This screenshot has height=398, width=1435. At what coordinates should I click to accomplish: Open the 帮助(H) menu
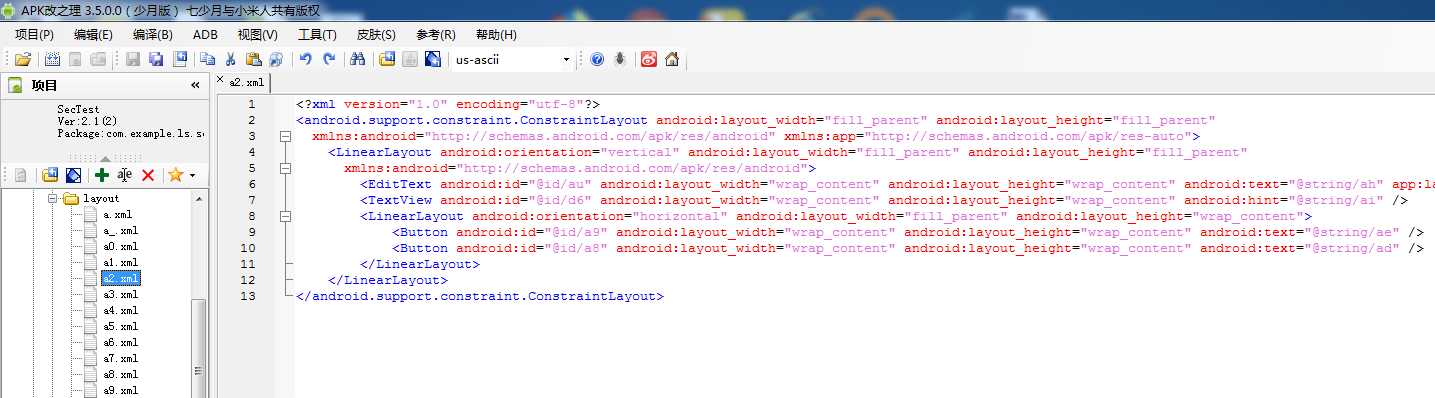tap(496, 35)
